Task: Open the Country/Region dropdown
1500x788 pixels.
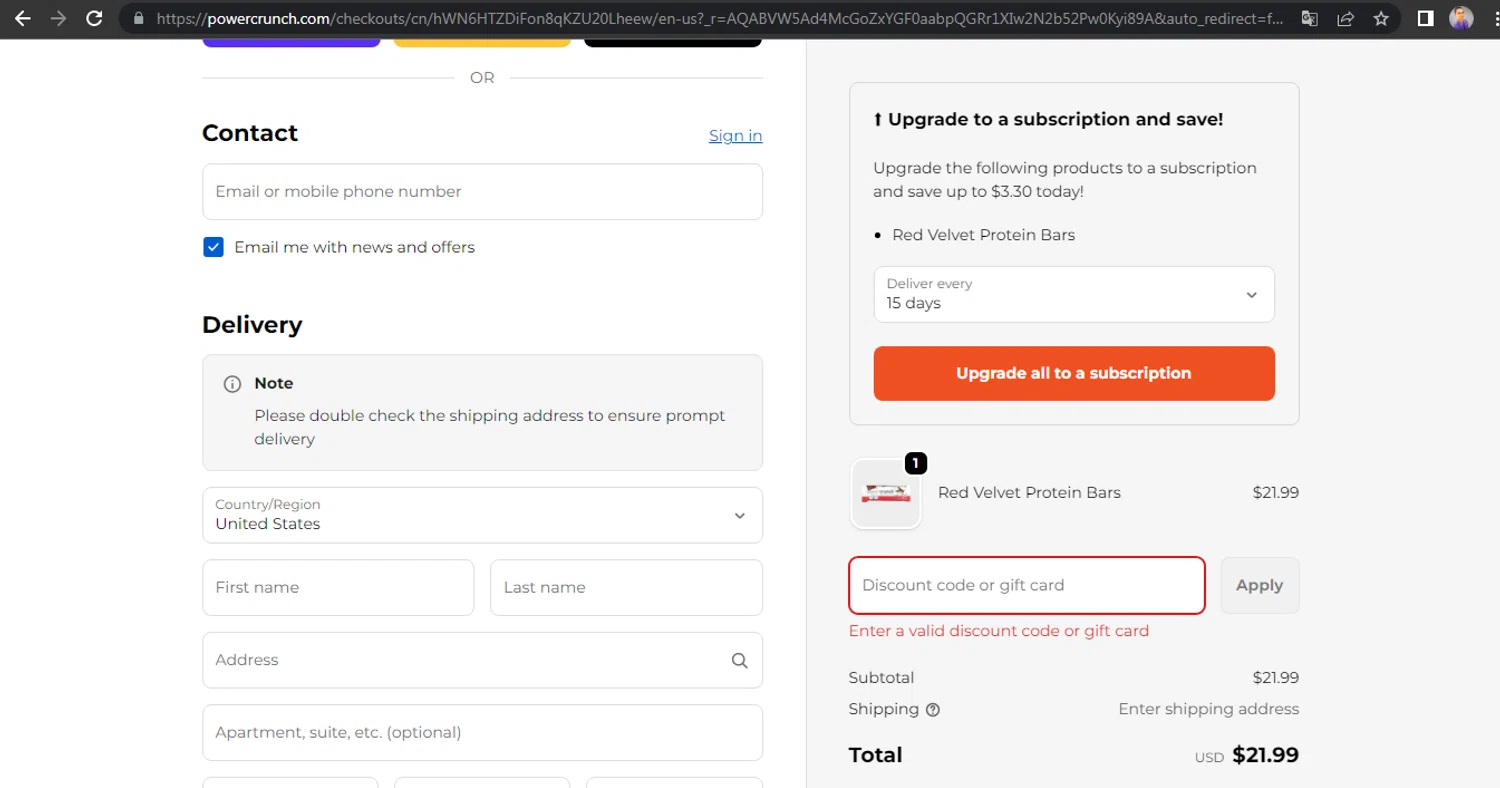Action: click(x=482, y=515)
